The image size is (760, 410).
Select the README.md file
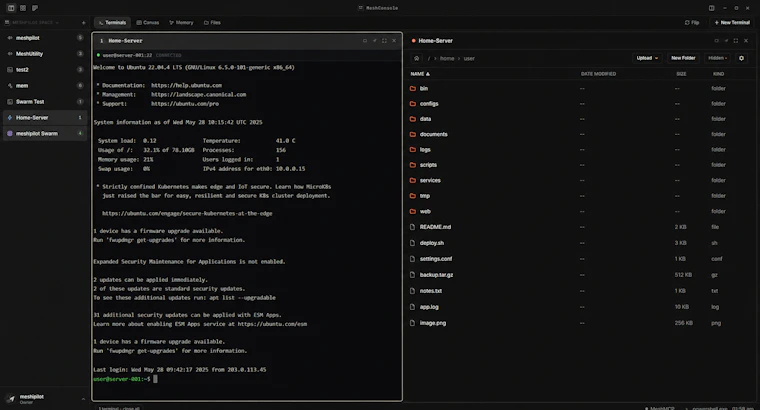581,227
